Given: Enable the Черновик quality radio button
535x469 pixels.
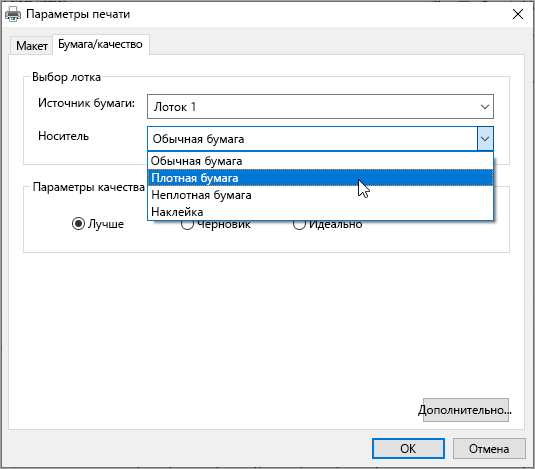Looking at the screenshot, I should point(187,224).
